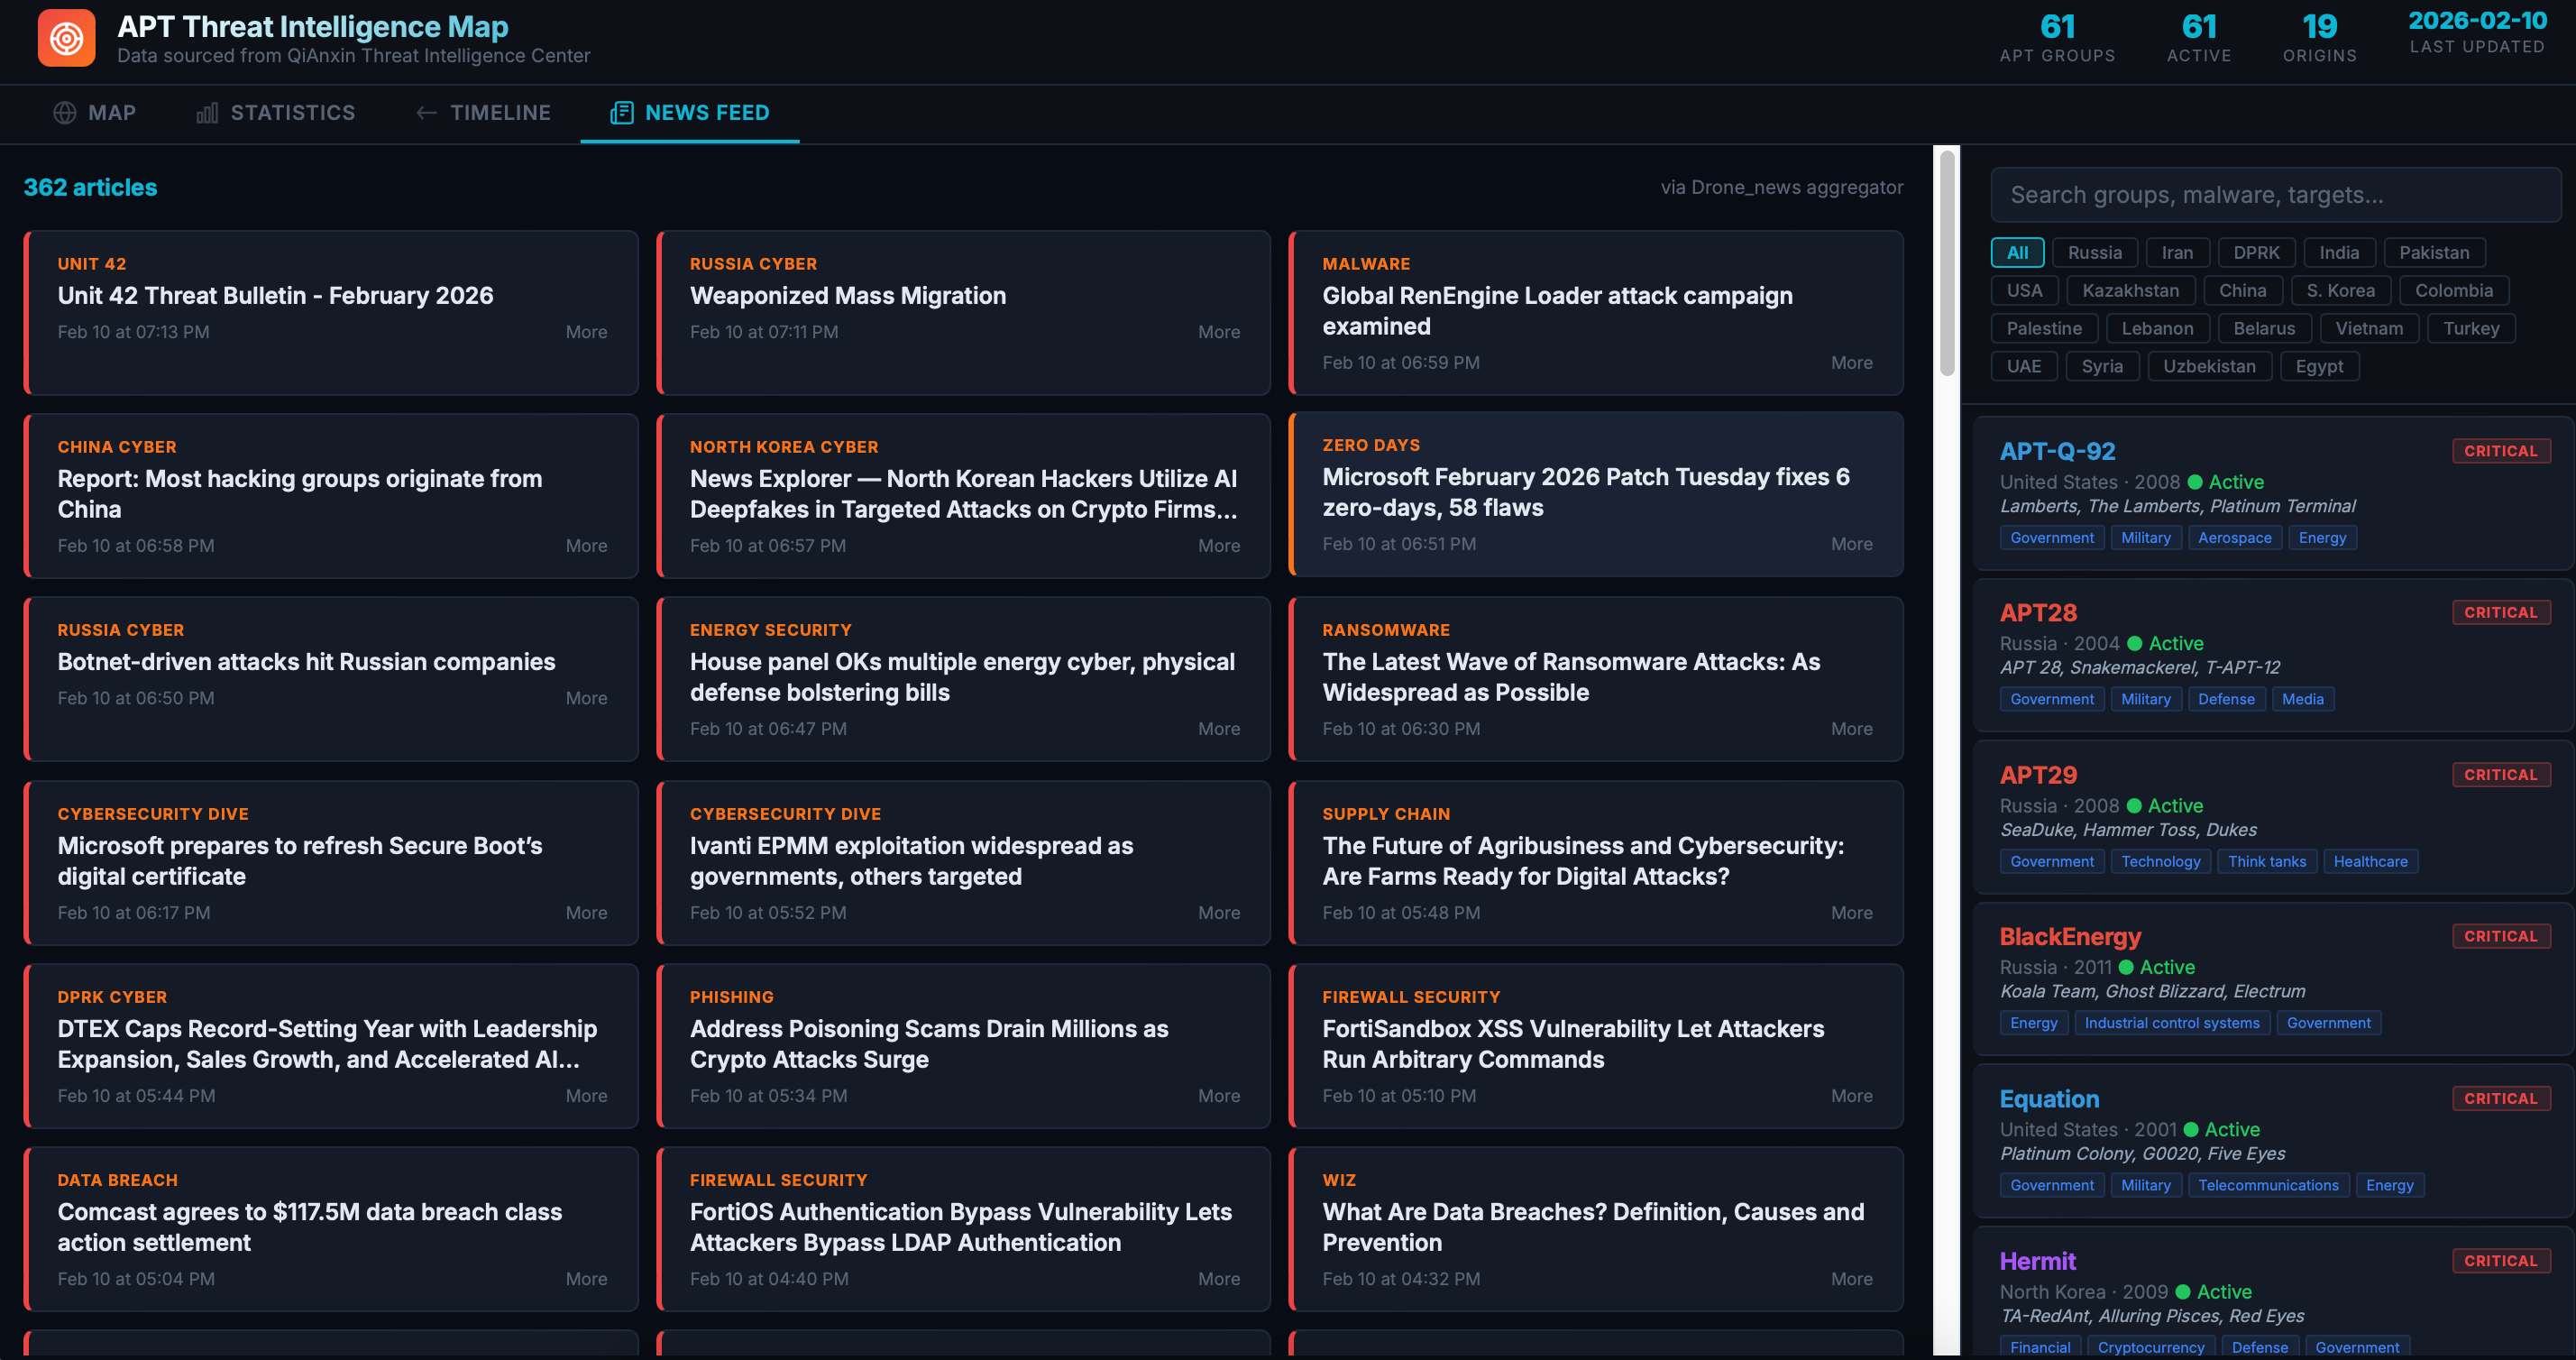Screen dimensions: 2576x1360
Task: Expand More on North Korean Hackers Deepfakes article
Action: 1219,546
